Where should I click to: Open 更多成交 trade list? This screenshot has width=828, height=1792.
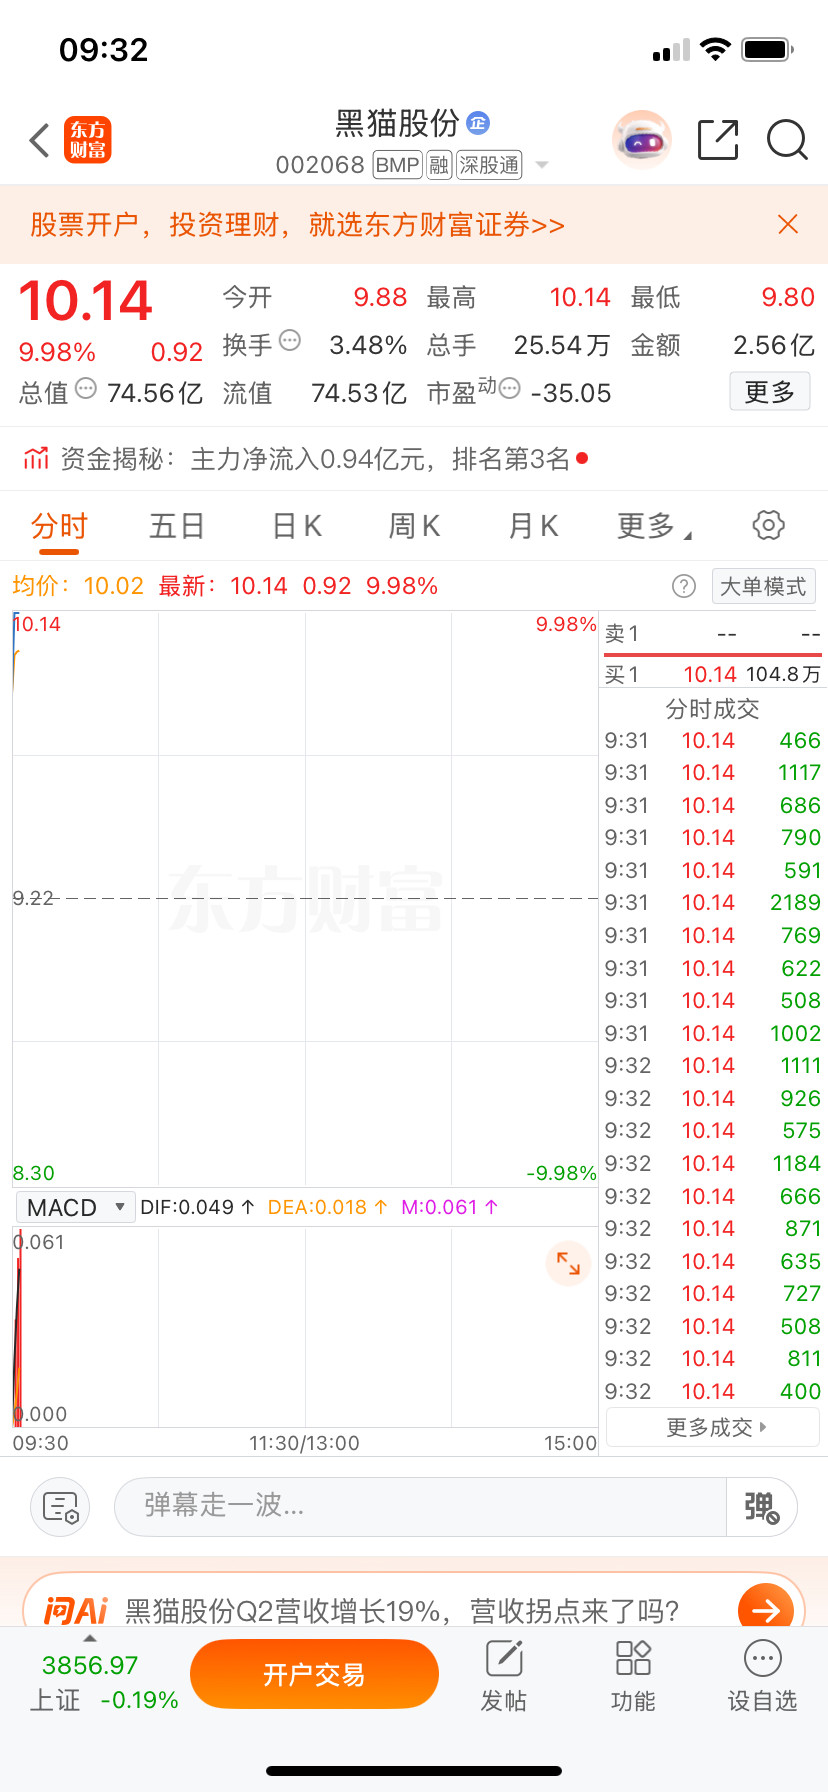point(713,1427)
